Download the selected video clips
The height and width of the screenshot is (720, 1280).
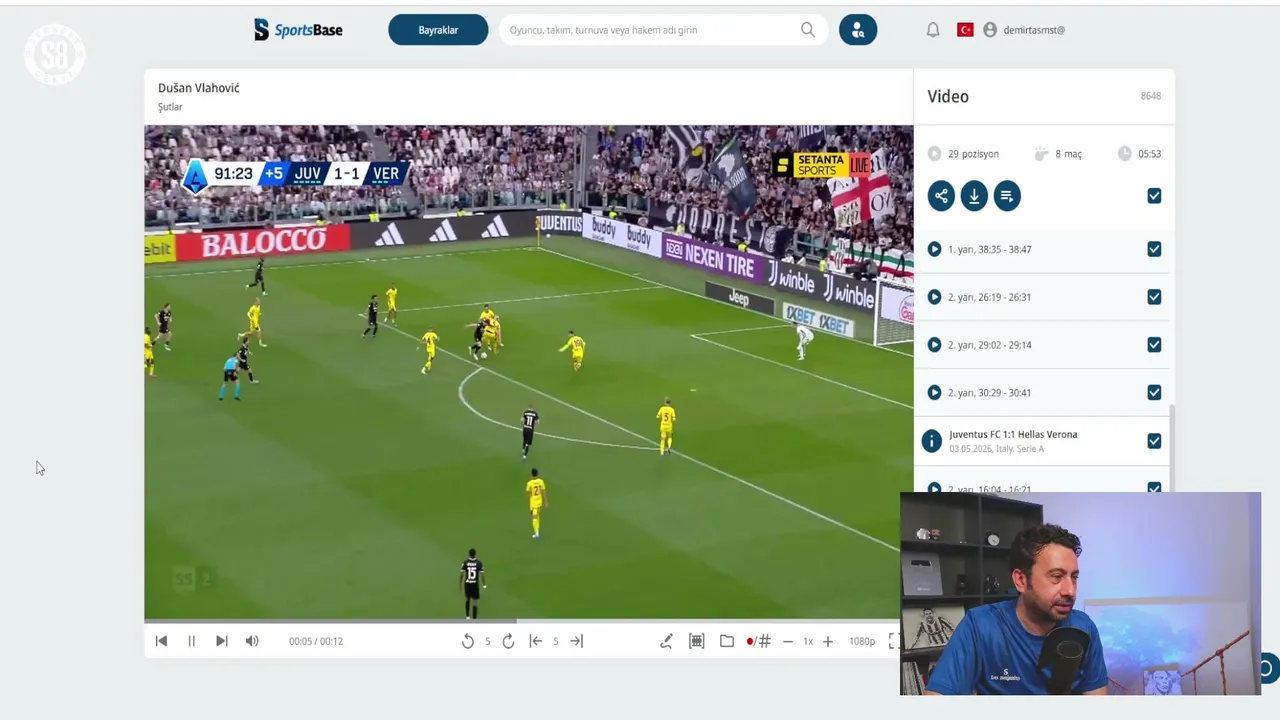(x=974, y=196)
